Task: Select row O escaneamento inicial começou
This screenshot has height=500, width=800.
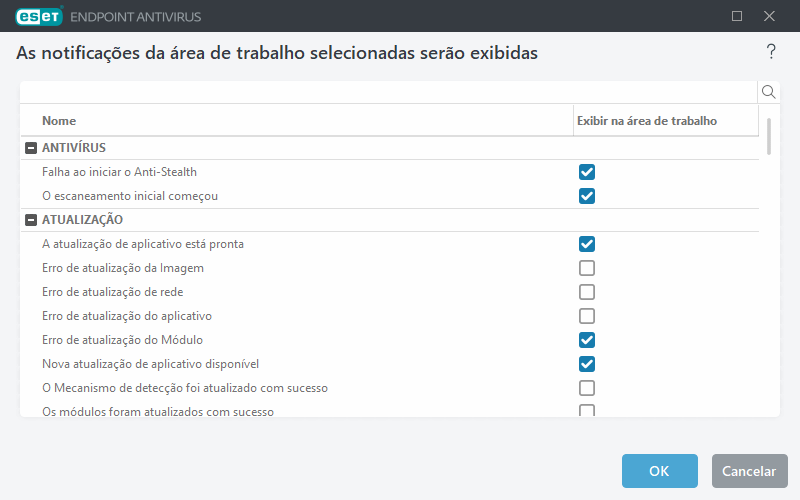Action: pos(390,196)
